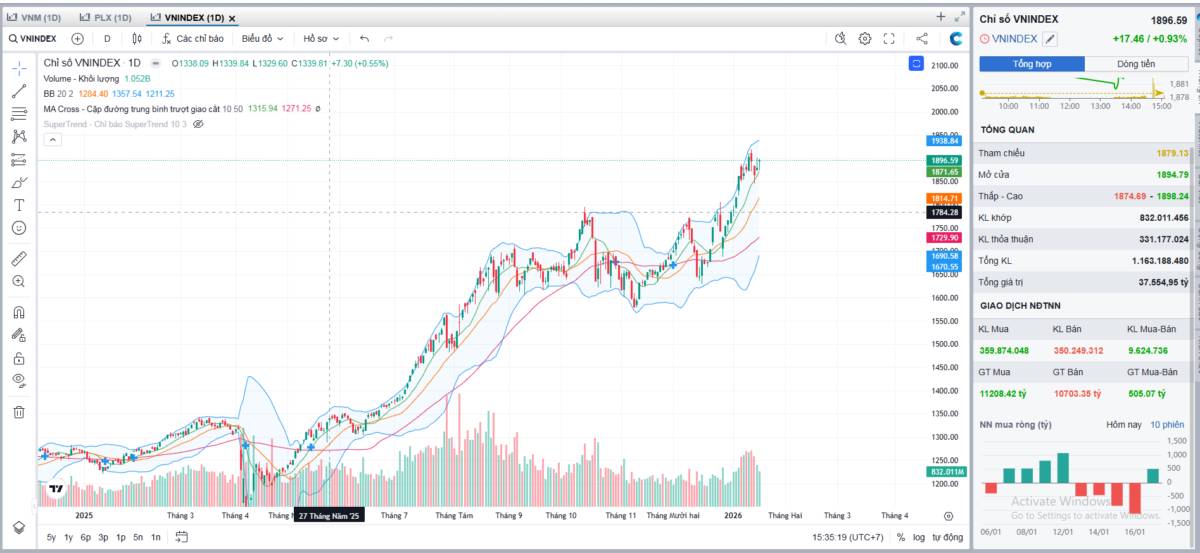1200x553 pixels.
Task: Toggle lock all drawings
Action: tap(19, 358)
